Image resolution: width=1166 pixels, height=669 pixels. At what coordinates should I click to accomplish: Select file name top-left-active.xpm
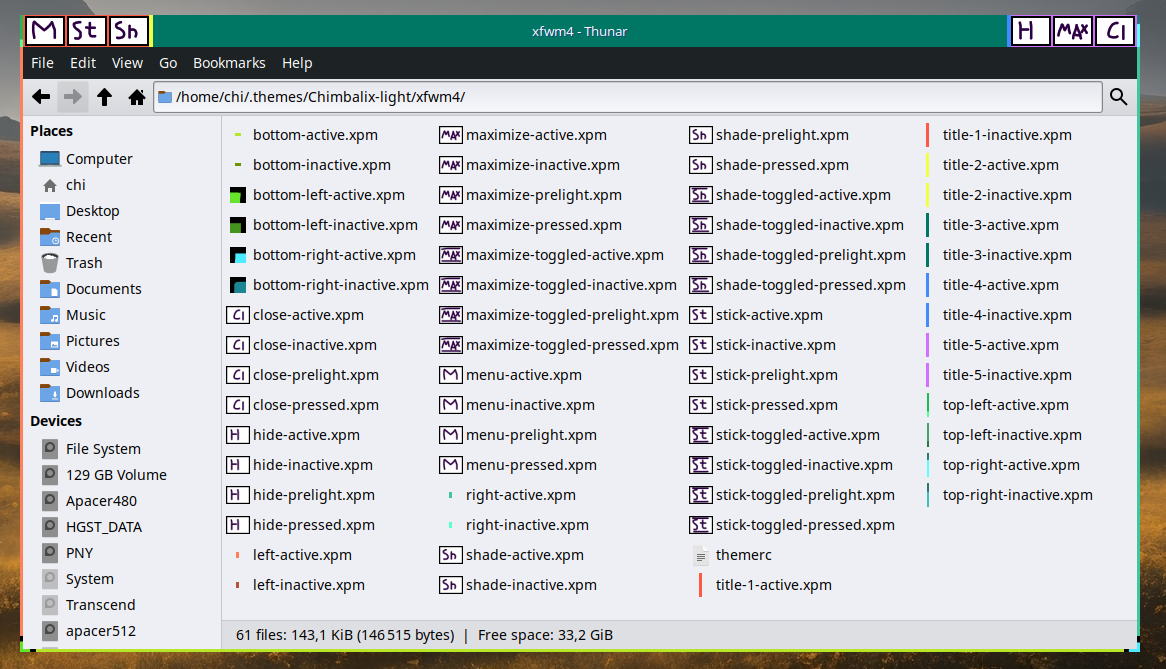coord(1005,405)
